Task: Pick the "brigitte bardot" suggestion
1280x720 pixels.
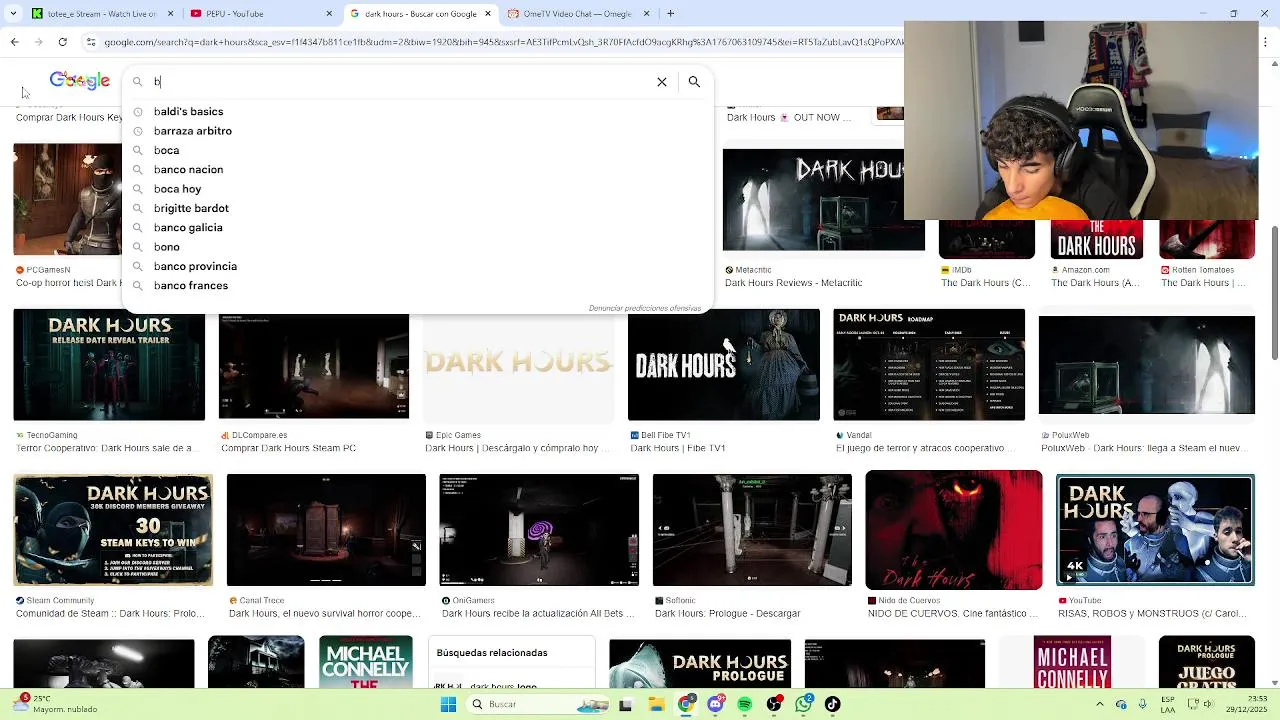Action: click(191, 208)
